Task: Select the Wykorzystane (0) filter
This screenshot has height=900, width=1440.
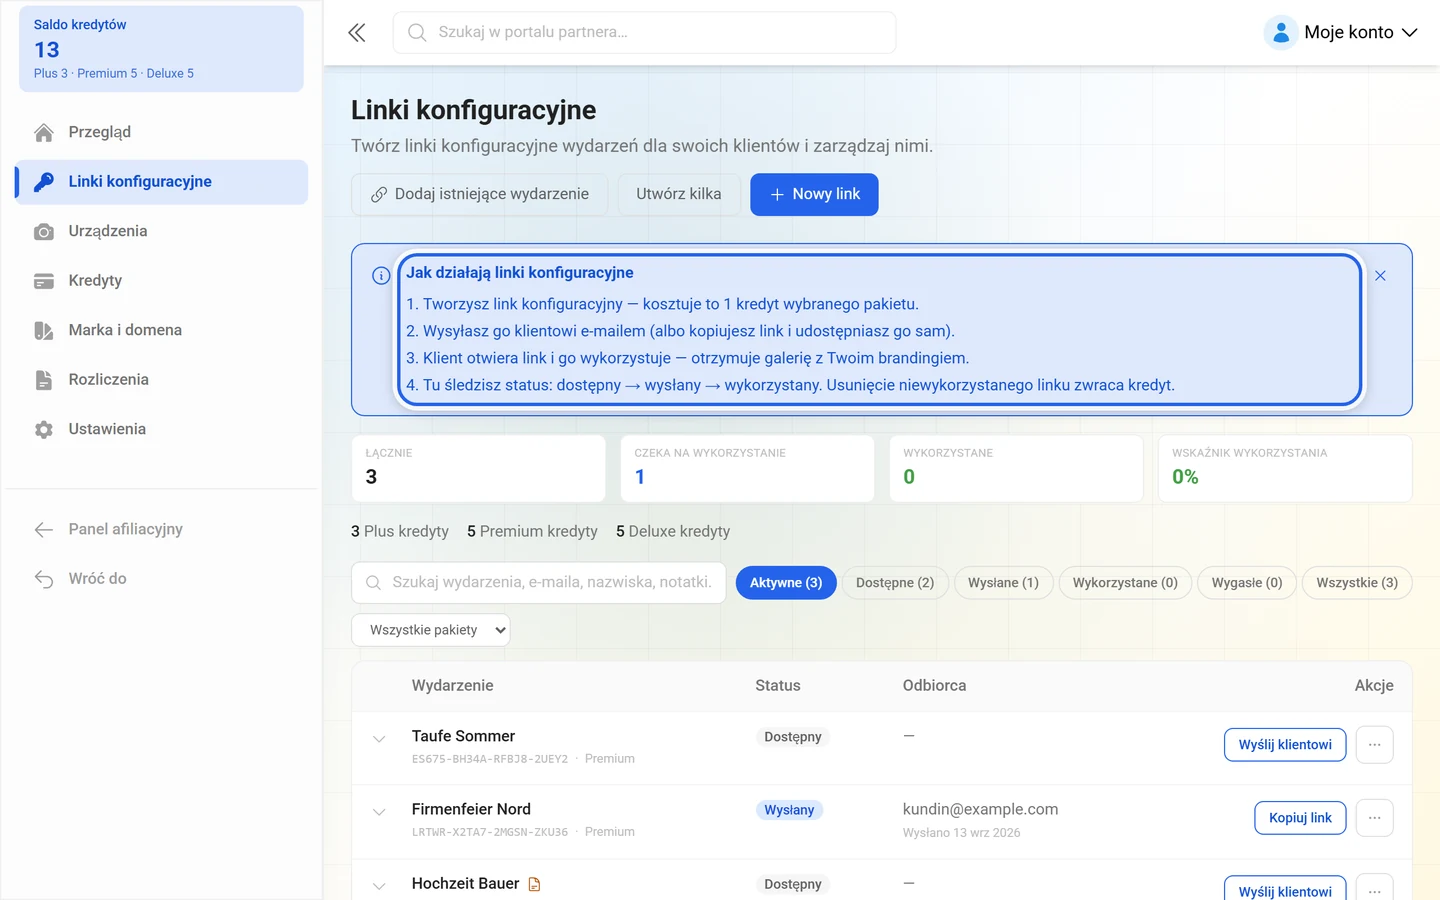Action: [x=1125, y=583]
